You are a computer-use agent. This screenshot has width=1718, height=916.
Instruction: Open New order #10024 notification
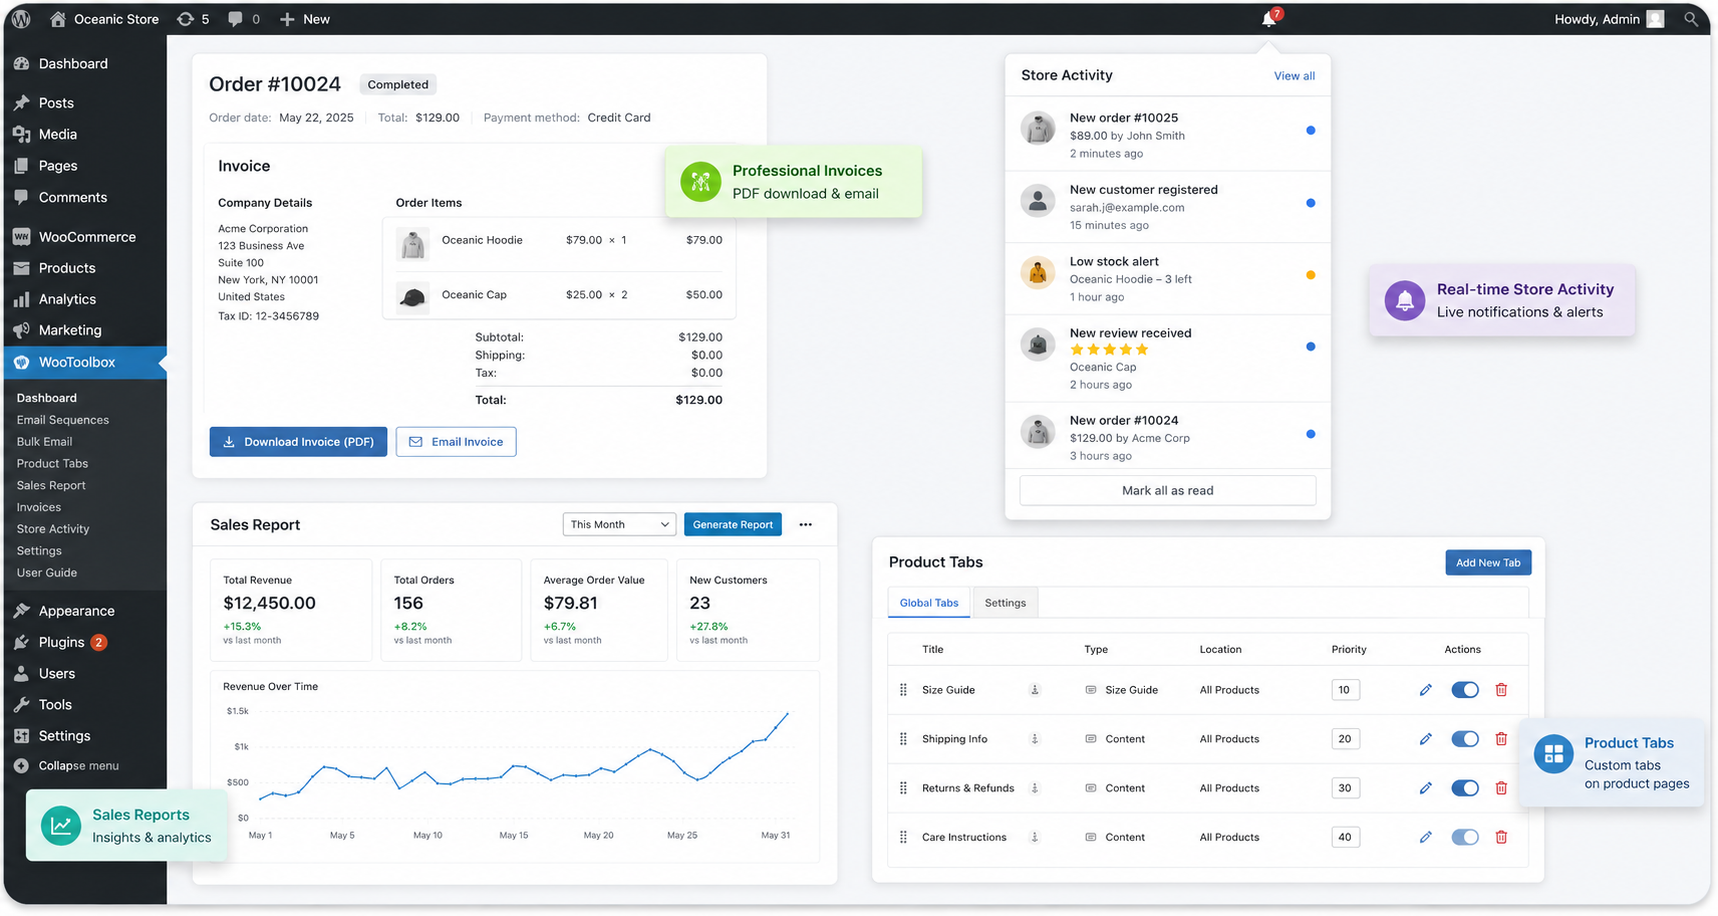1167,437
